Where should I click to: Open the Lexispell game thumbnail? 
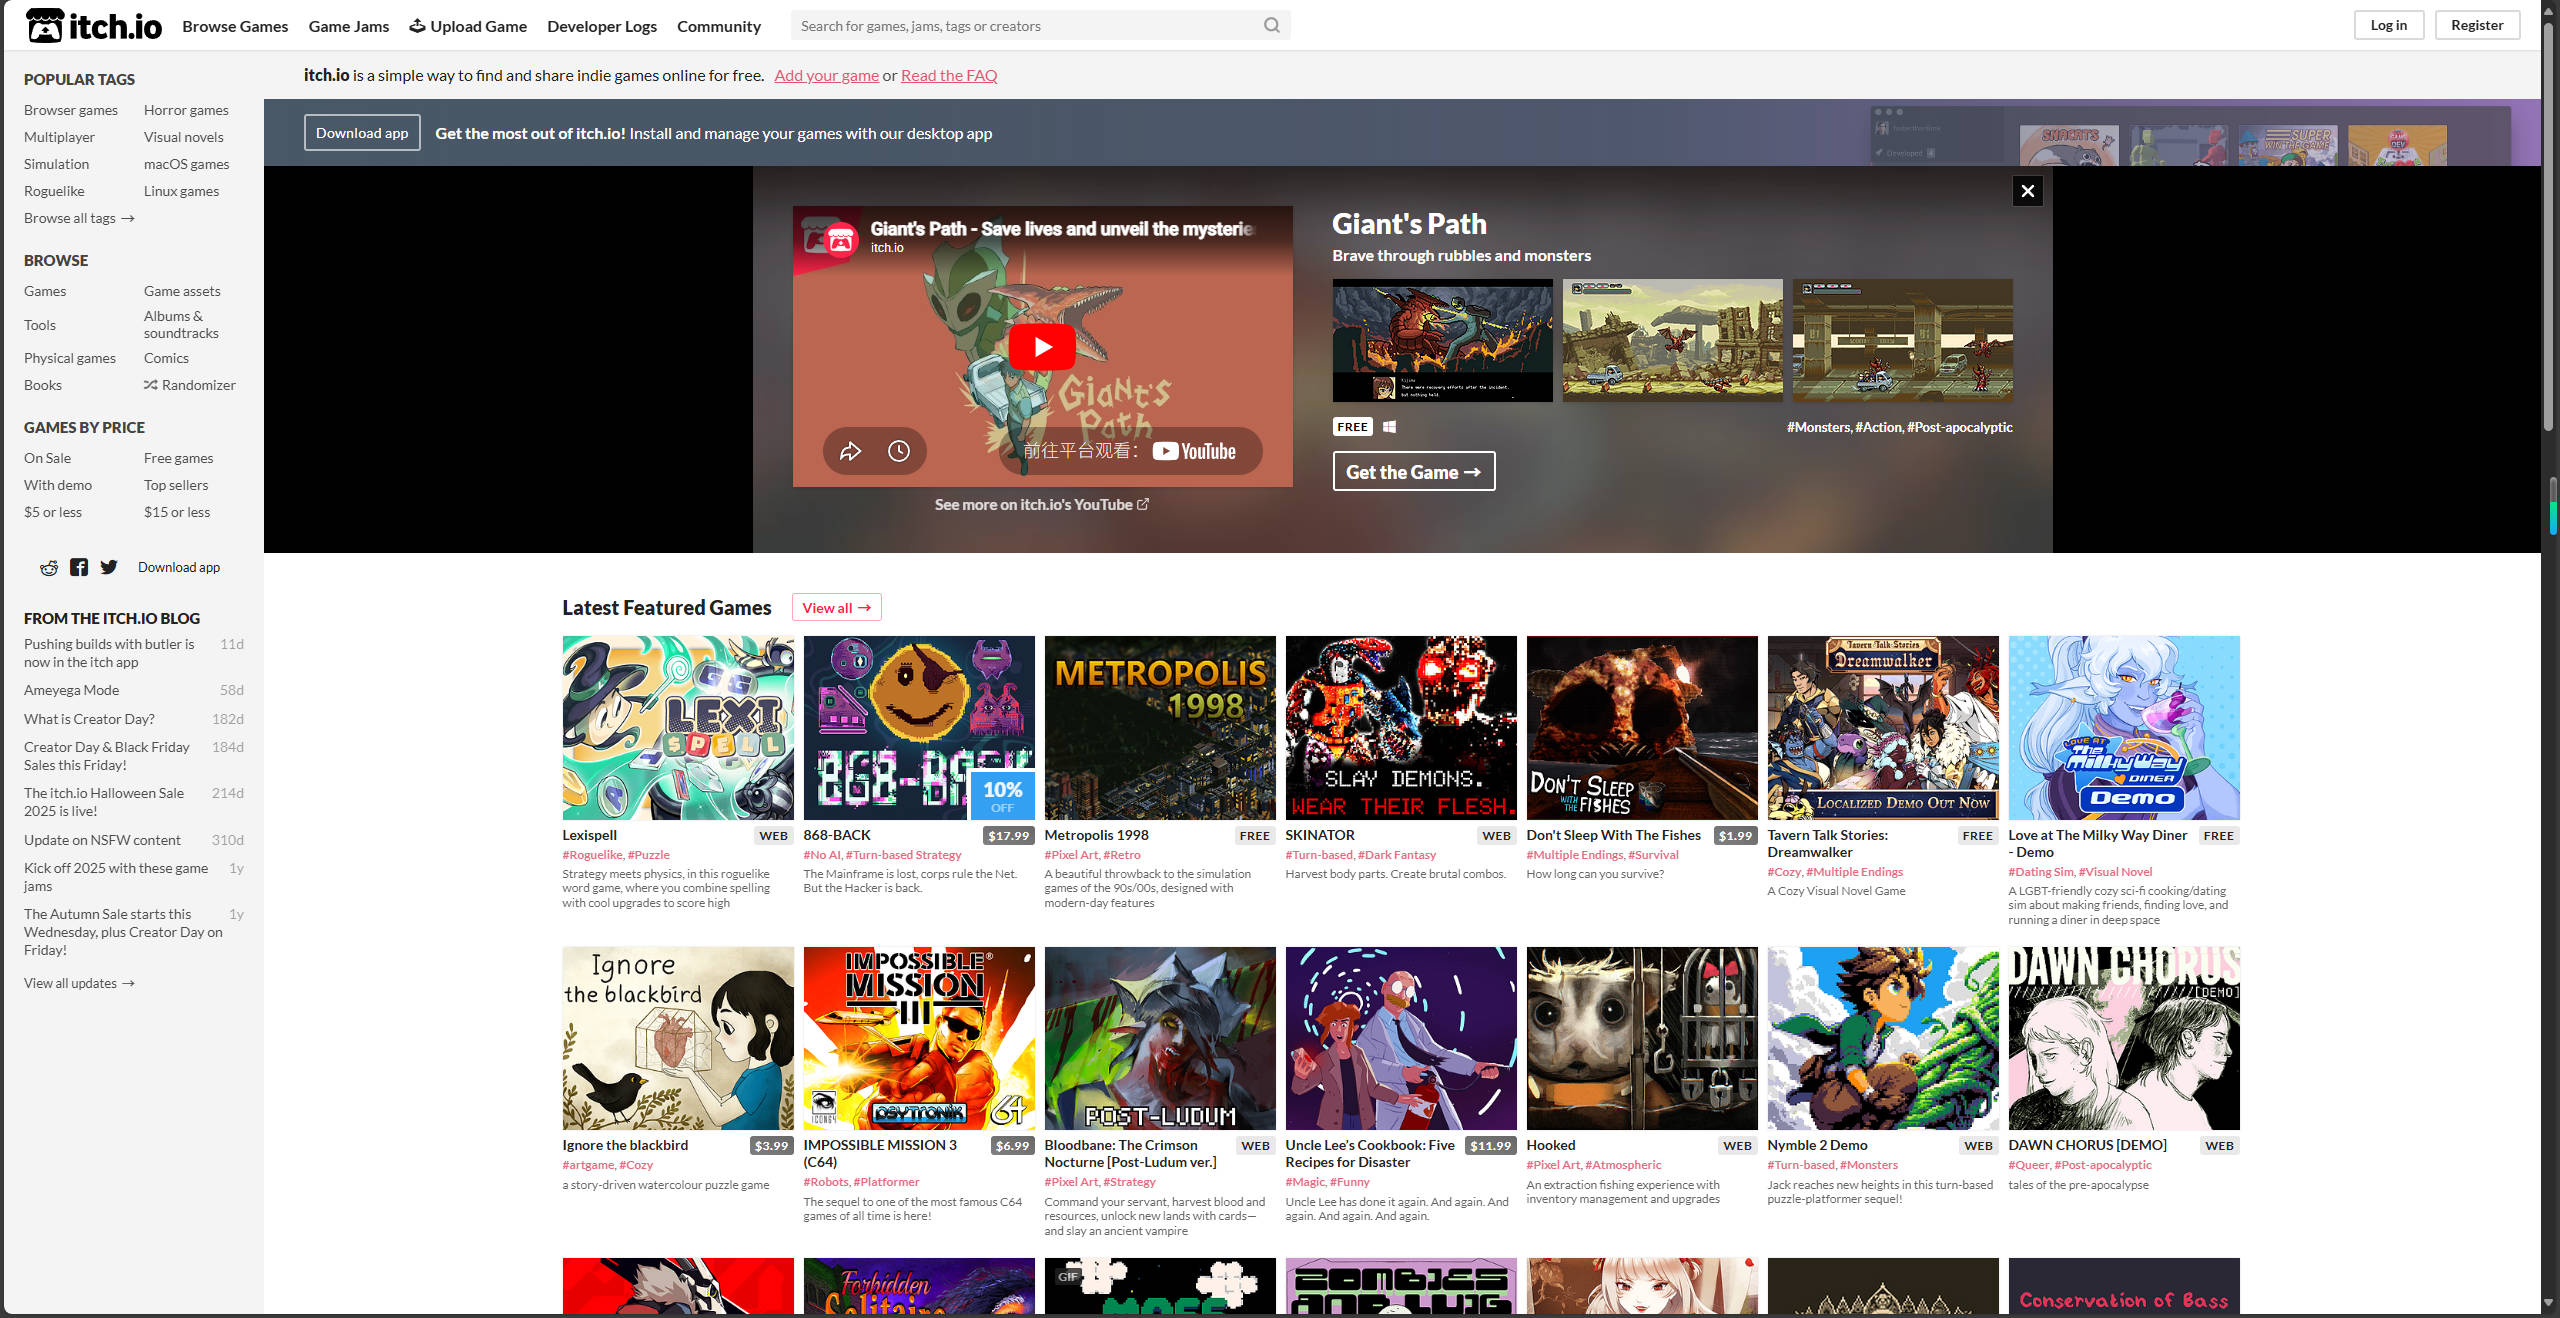click(x=678, y=728)
